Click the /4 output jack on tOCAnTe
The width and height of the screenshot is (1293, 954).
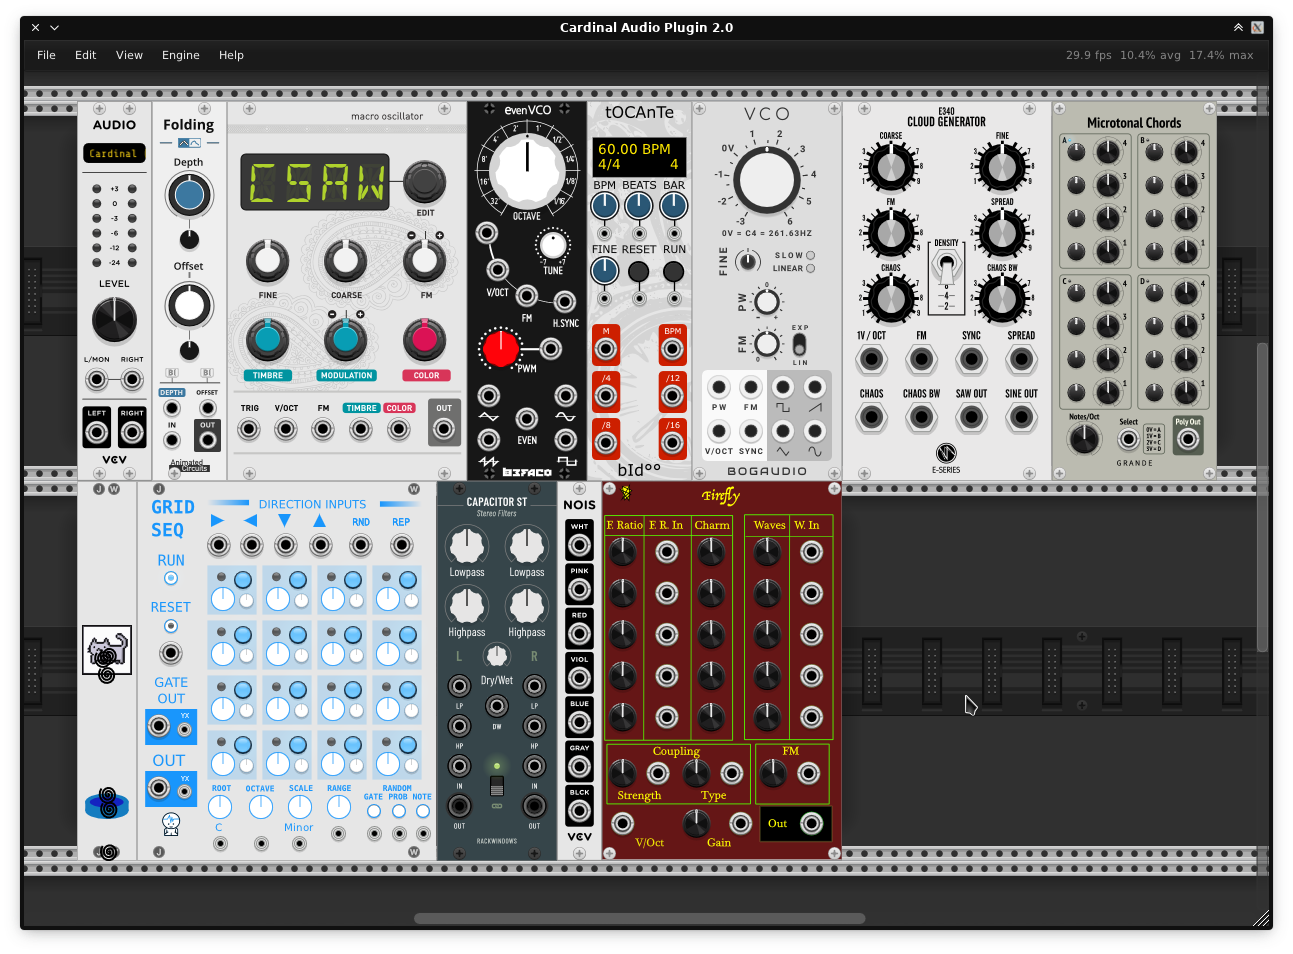pyautogui.click(x=606, y=396)
